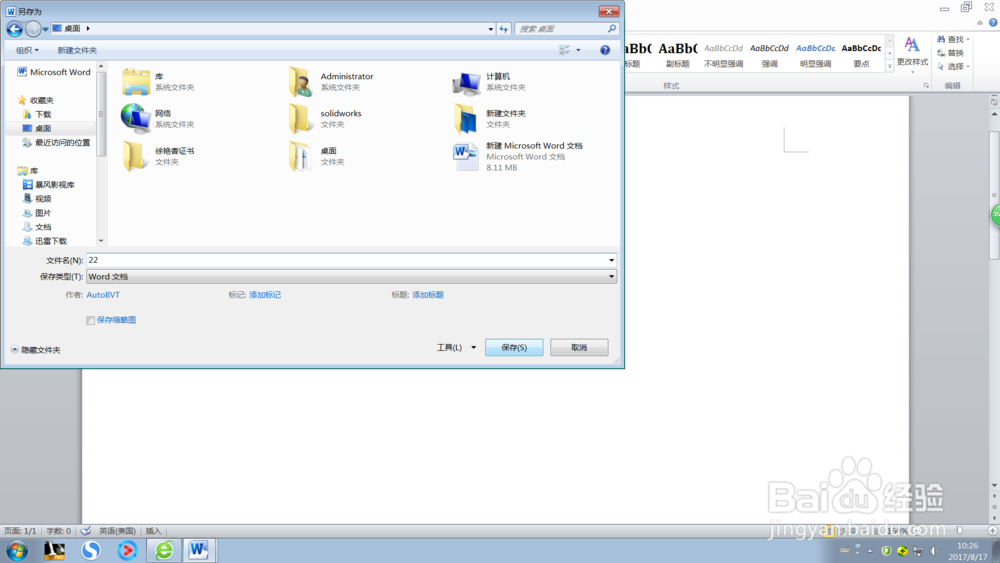Viewport: 1000px width, 563px height.
Task: Click 更改样式 change styles icon in Word
Action: 912,52
